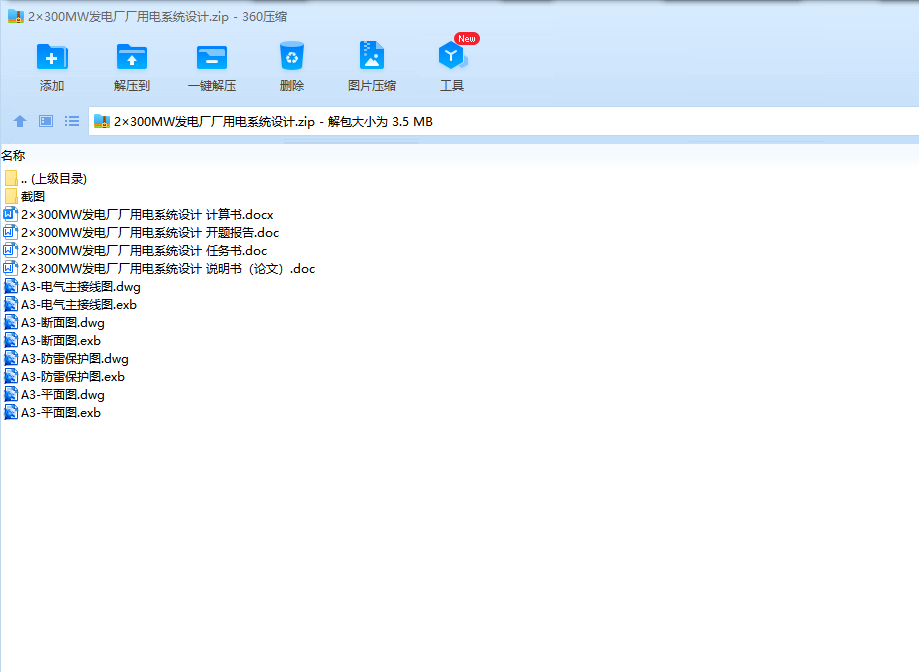This screenshot has height=672, width=919.
Task: Switch to icon view mode
Action: coord(46,121)
